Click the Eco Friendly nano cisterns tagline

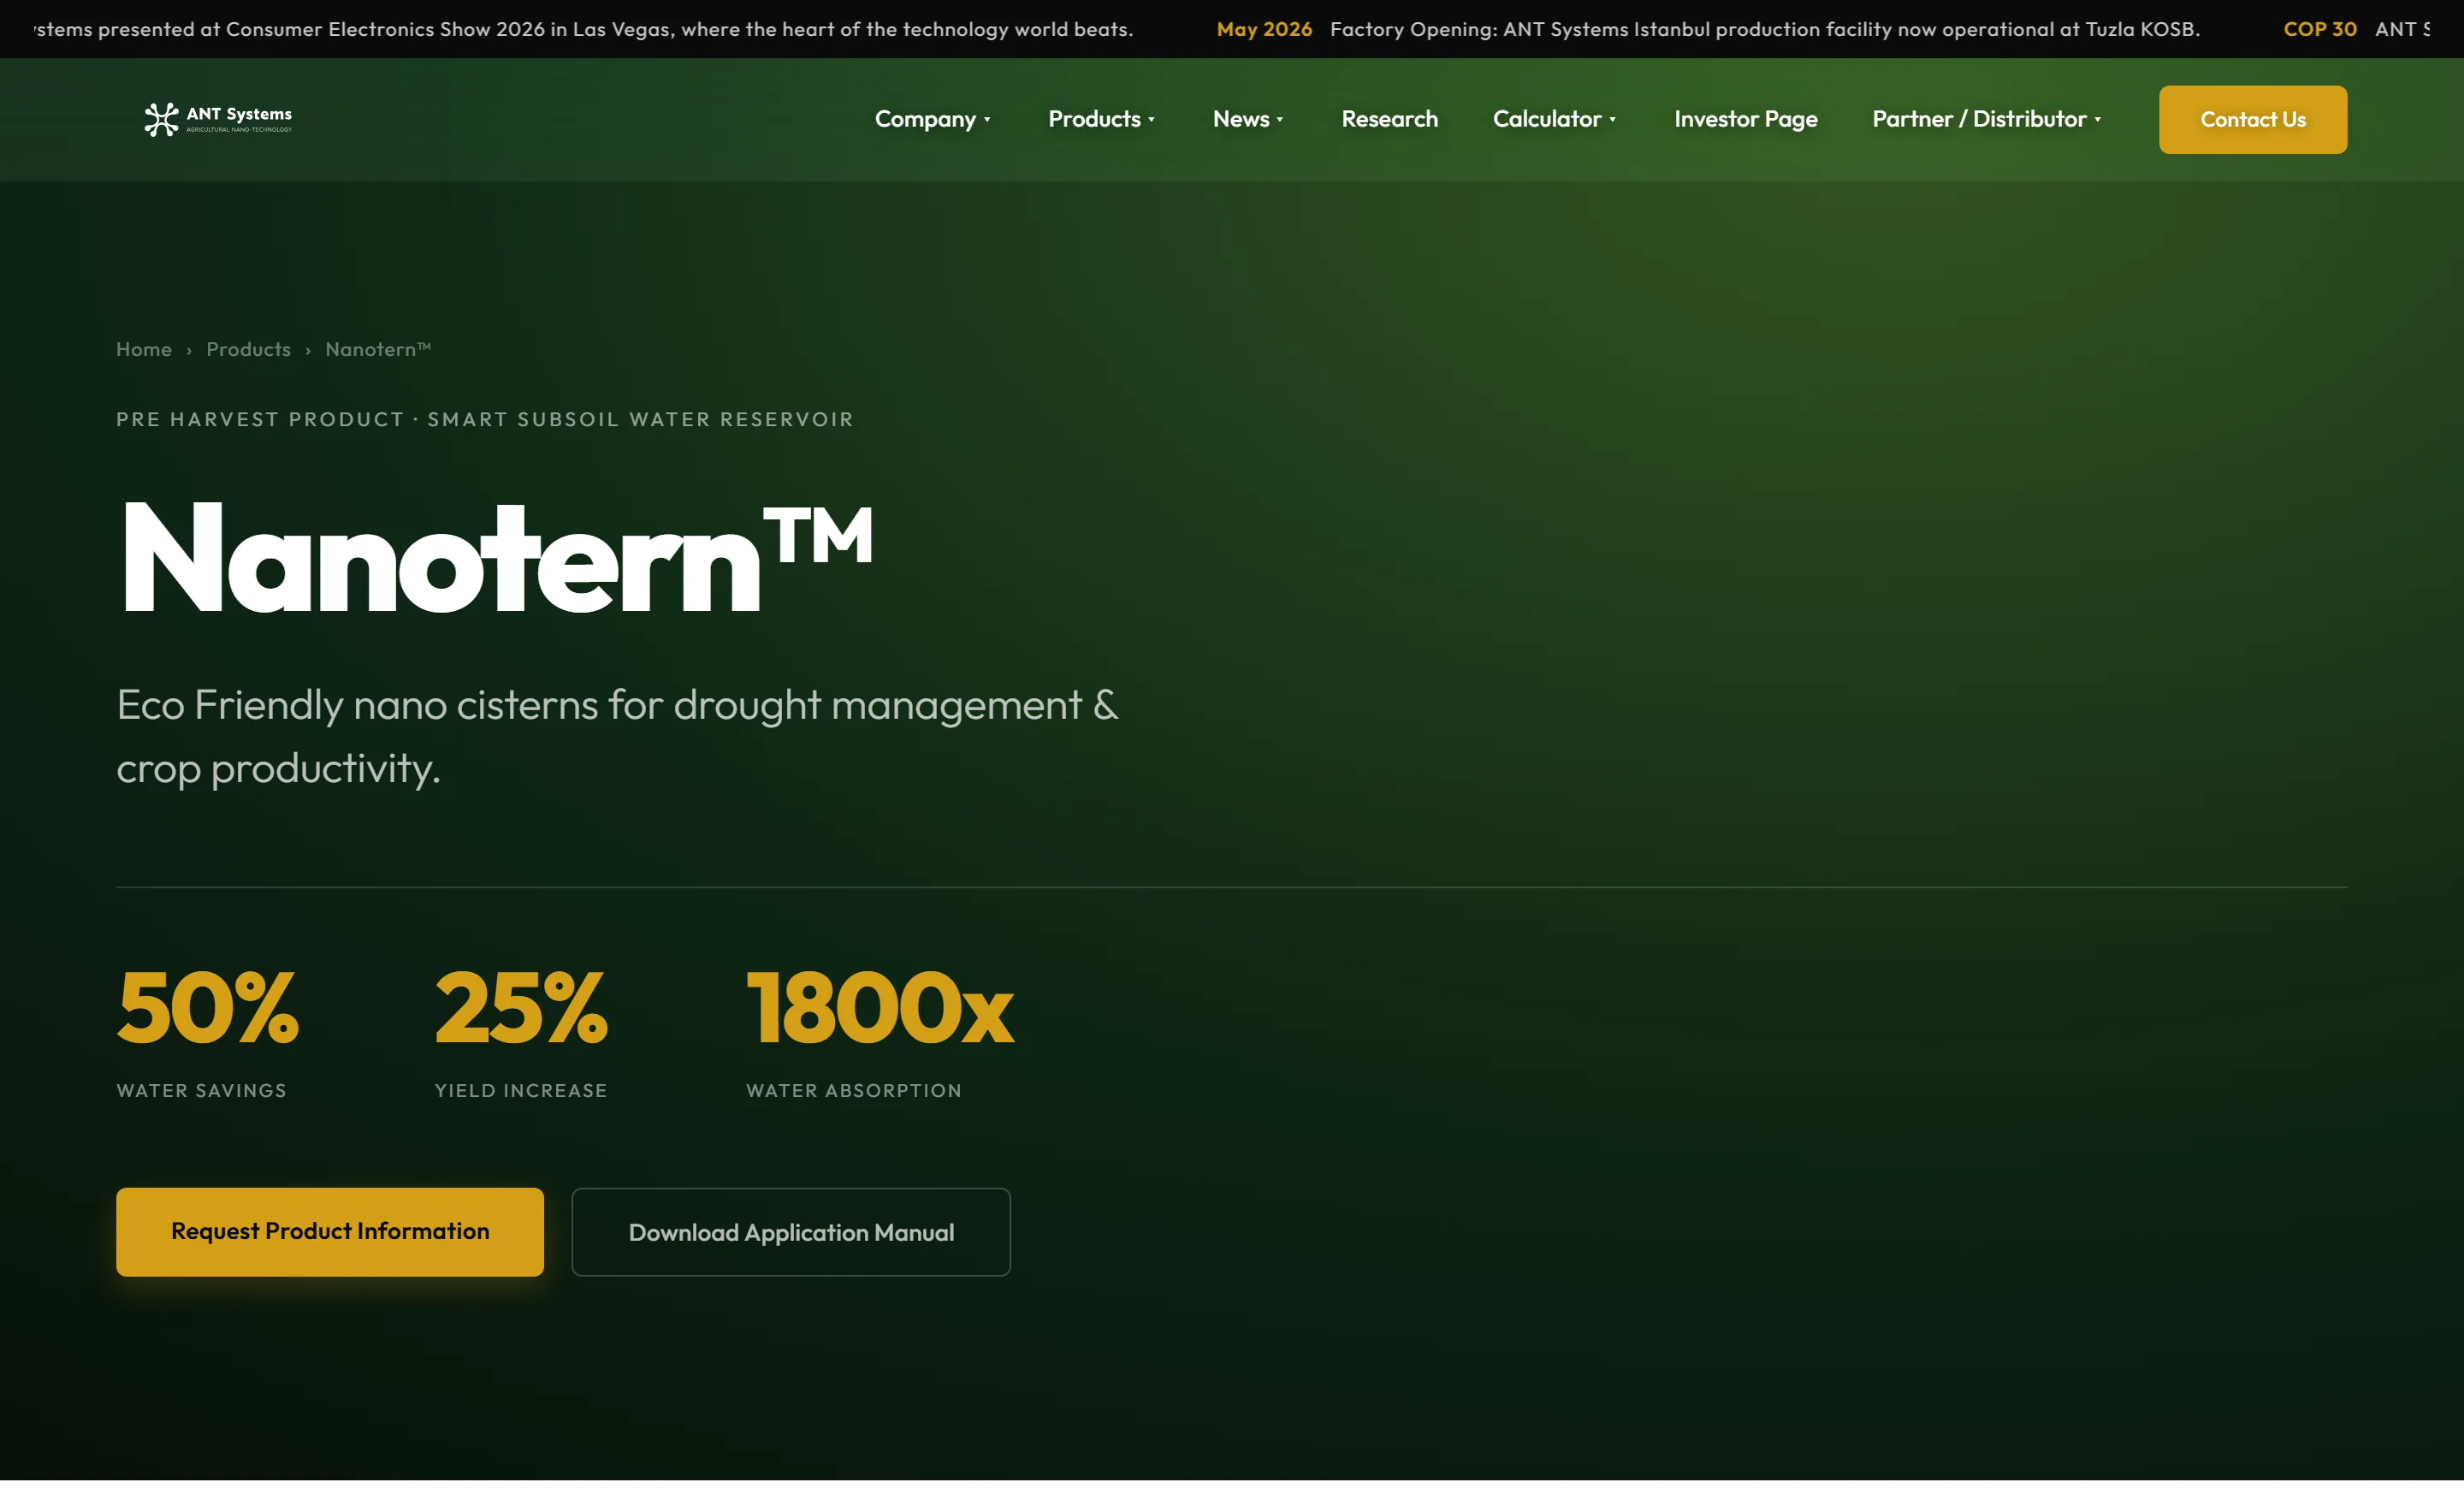tap(617, 736)
